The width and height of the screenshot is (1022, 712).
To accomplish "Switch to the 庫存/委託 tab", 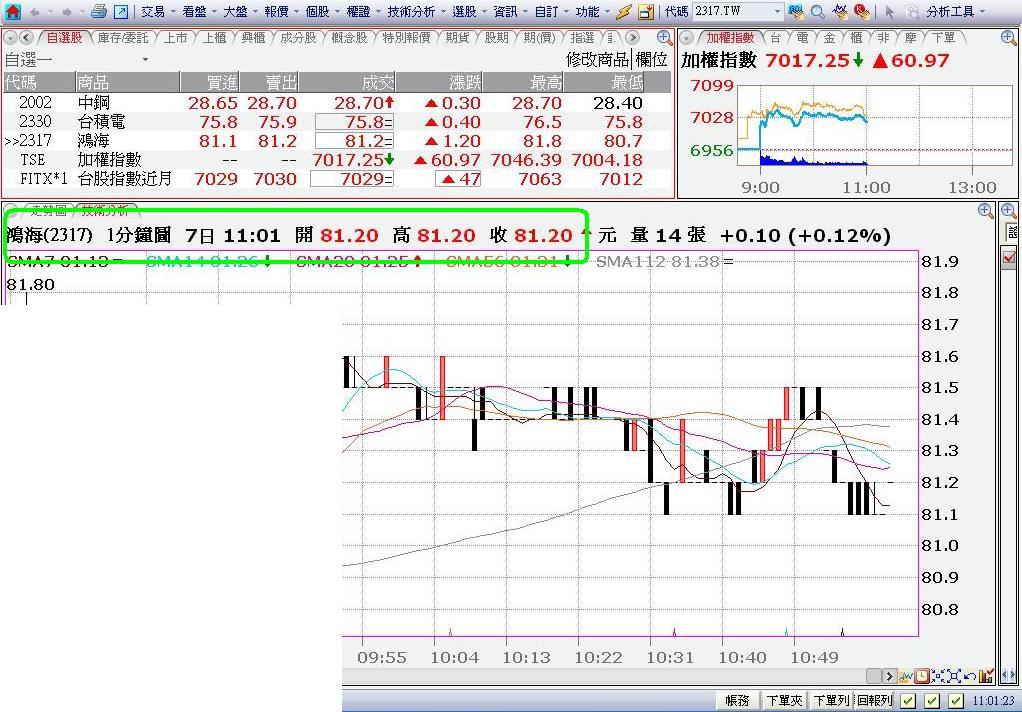I will 123,38.
